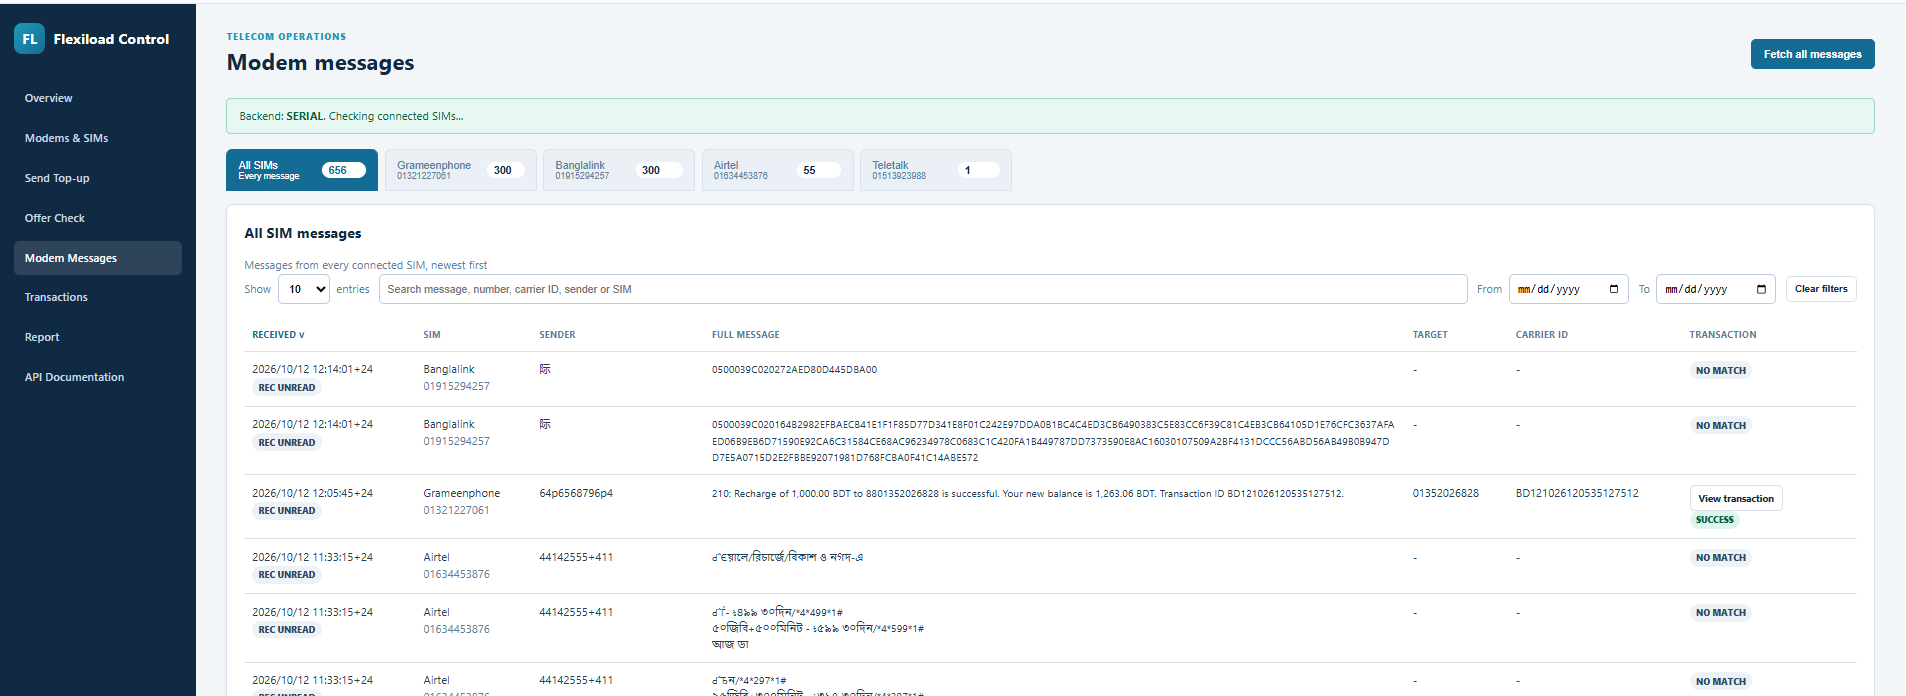Click the FL logo icon in the sidebar

click(x=29, y=39)
